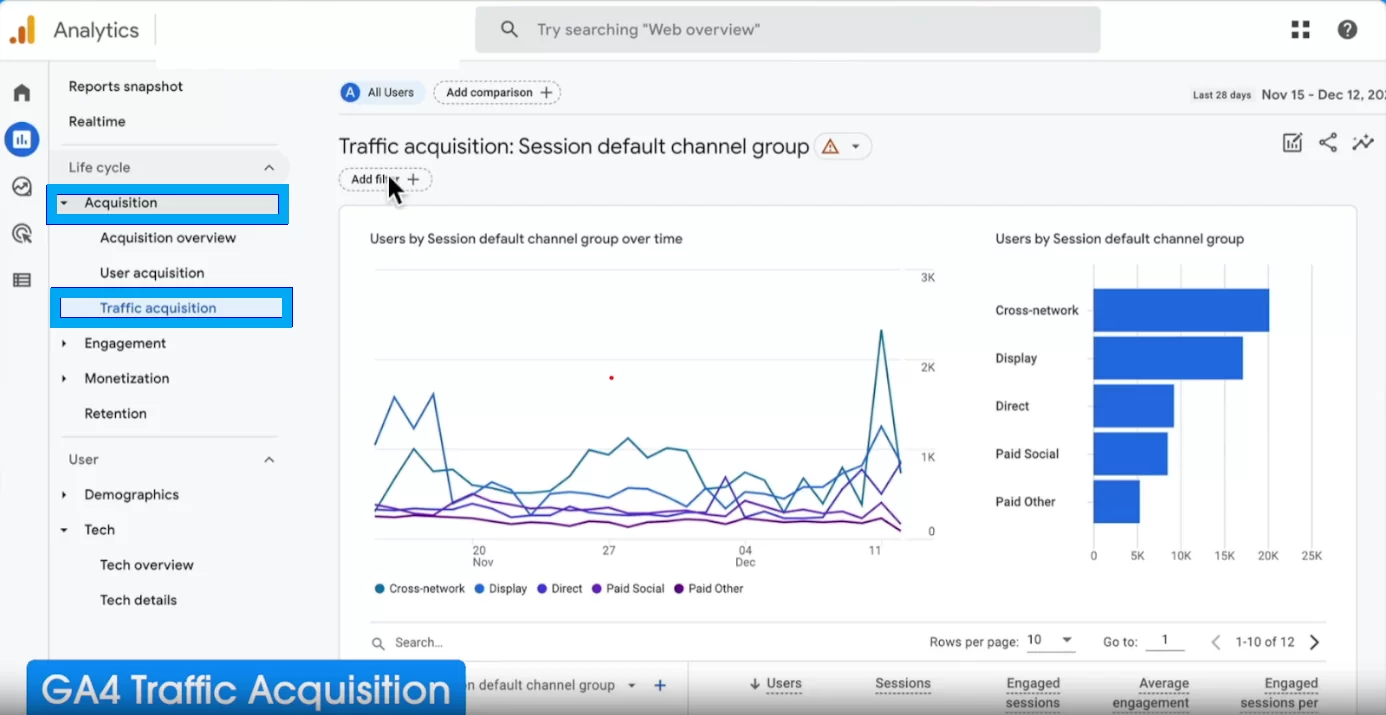The height and width of the screenshot is (715, 1386).
Task: Open Reports snapshot
Action: pyautogui.click(x=126, y=87)
